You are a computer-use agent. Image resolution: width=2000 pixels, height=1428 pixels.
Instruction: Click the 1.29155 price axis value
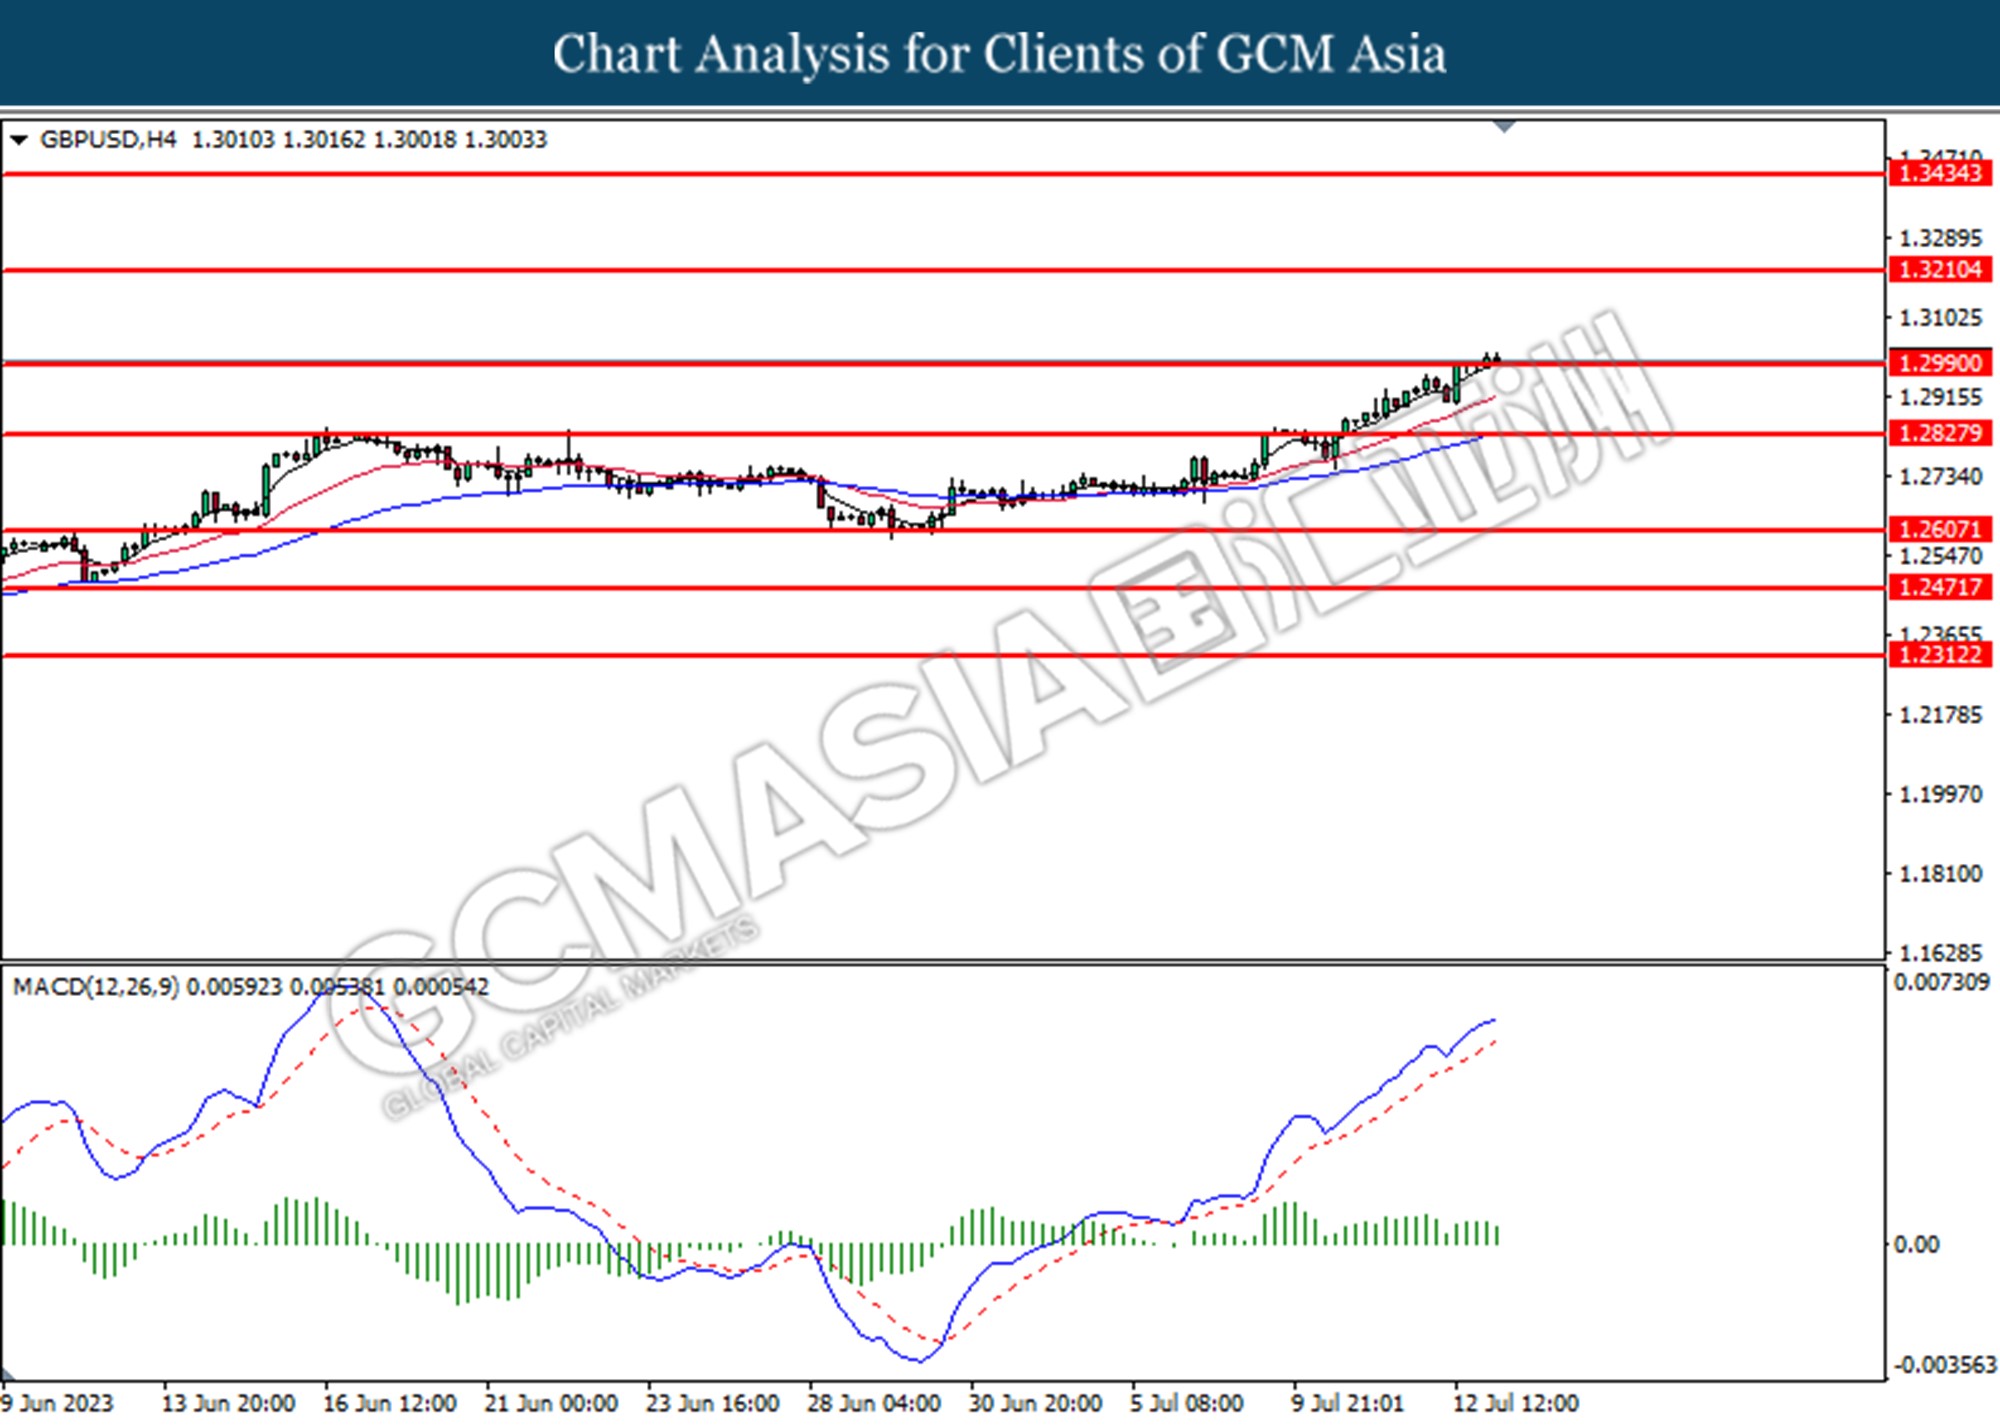click(x=1940, y=397)
